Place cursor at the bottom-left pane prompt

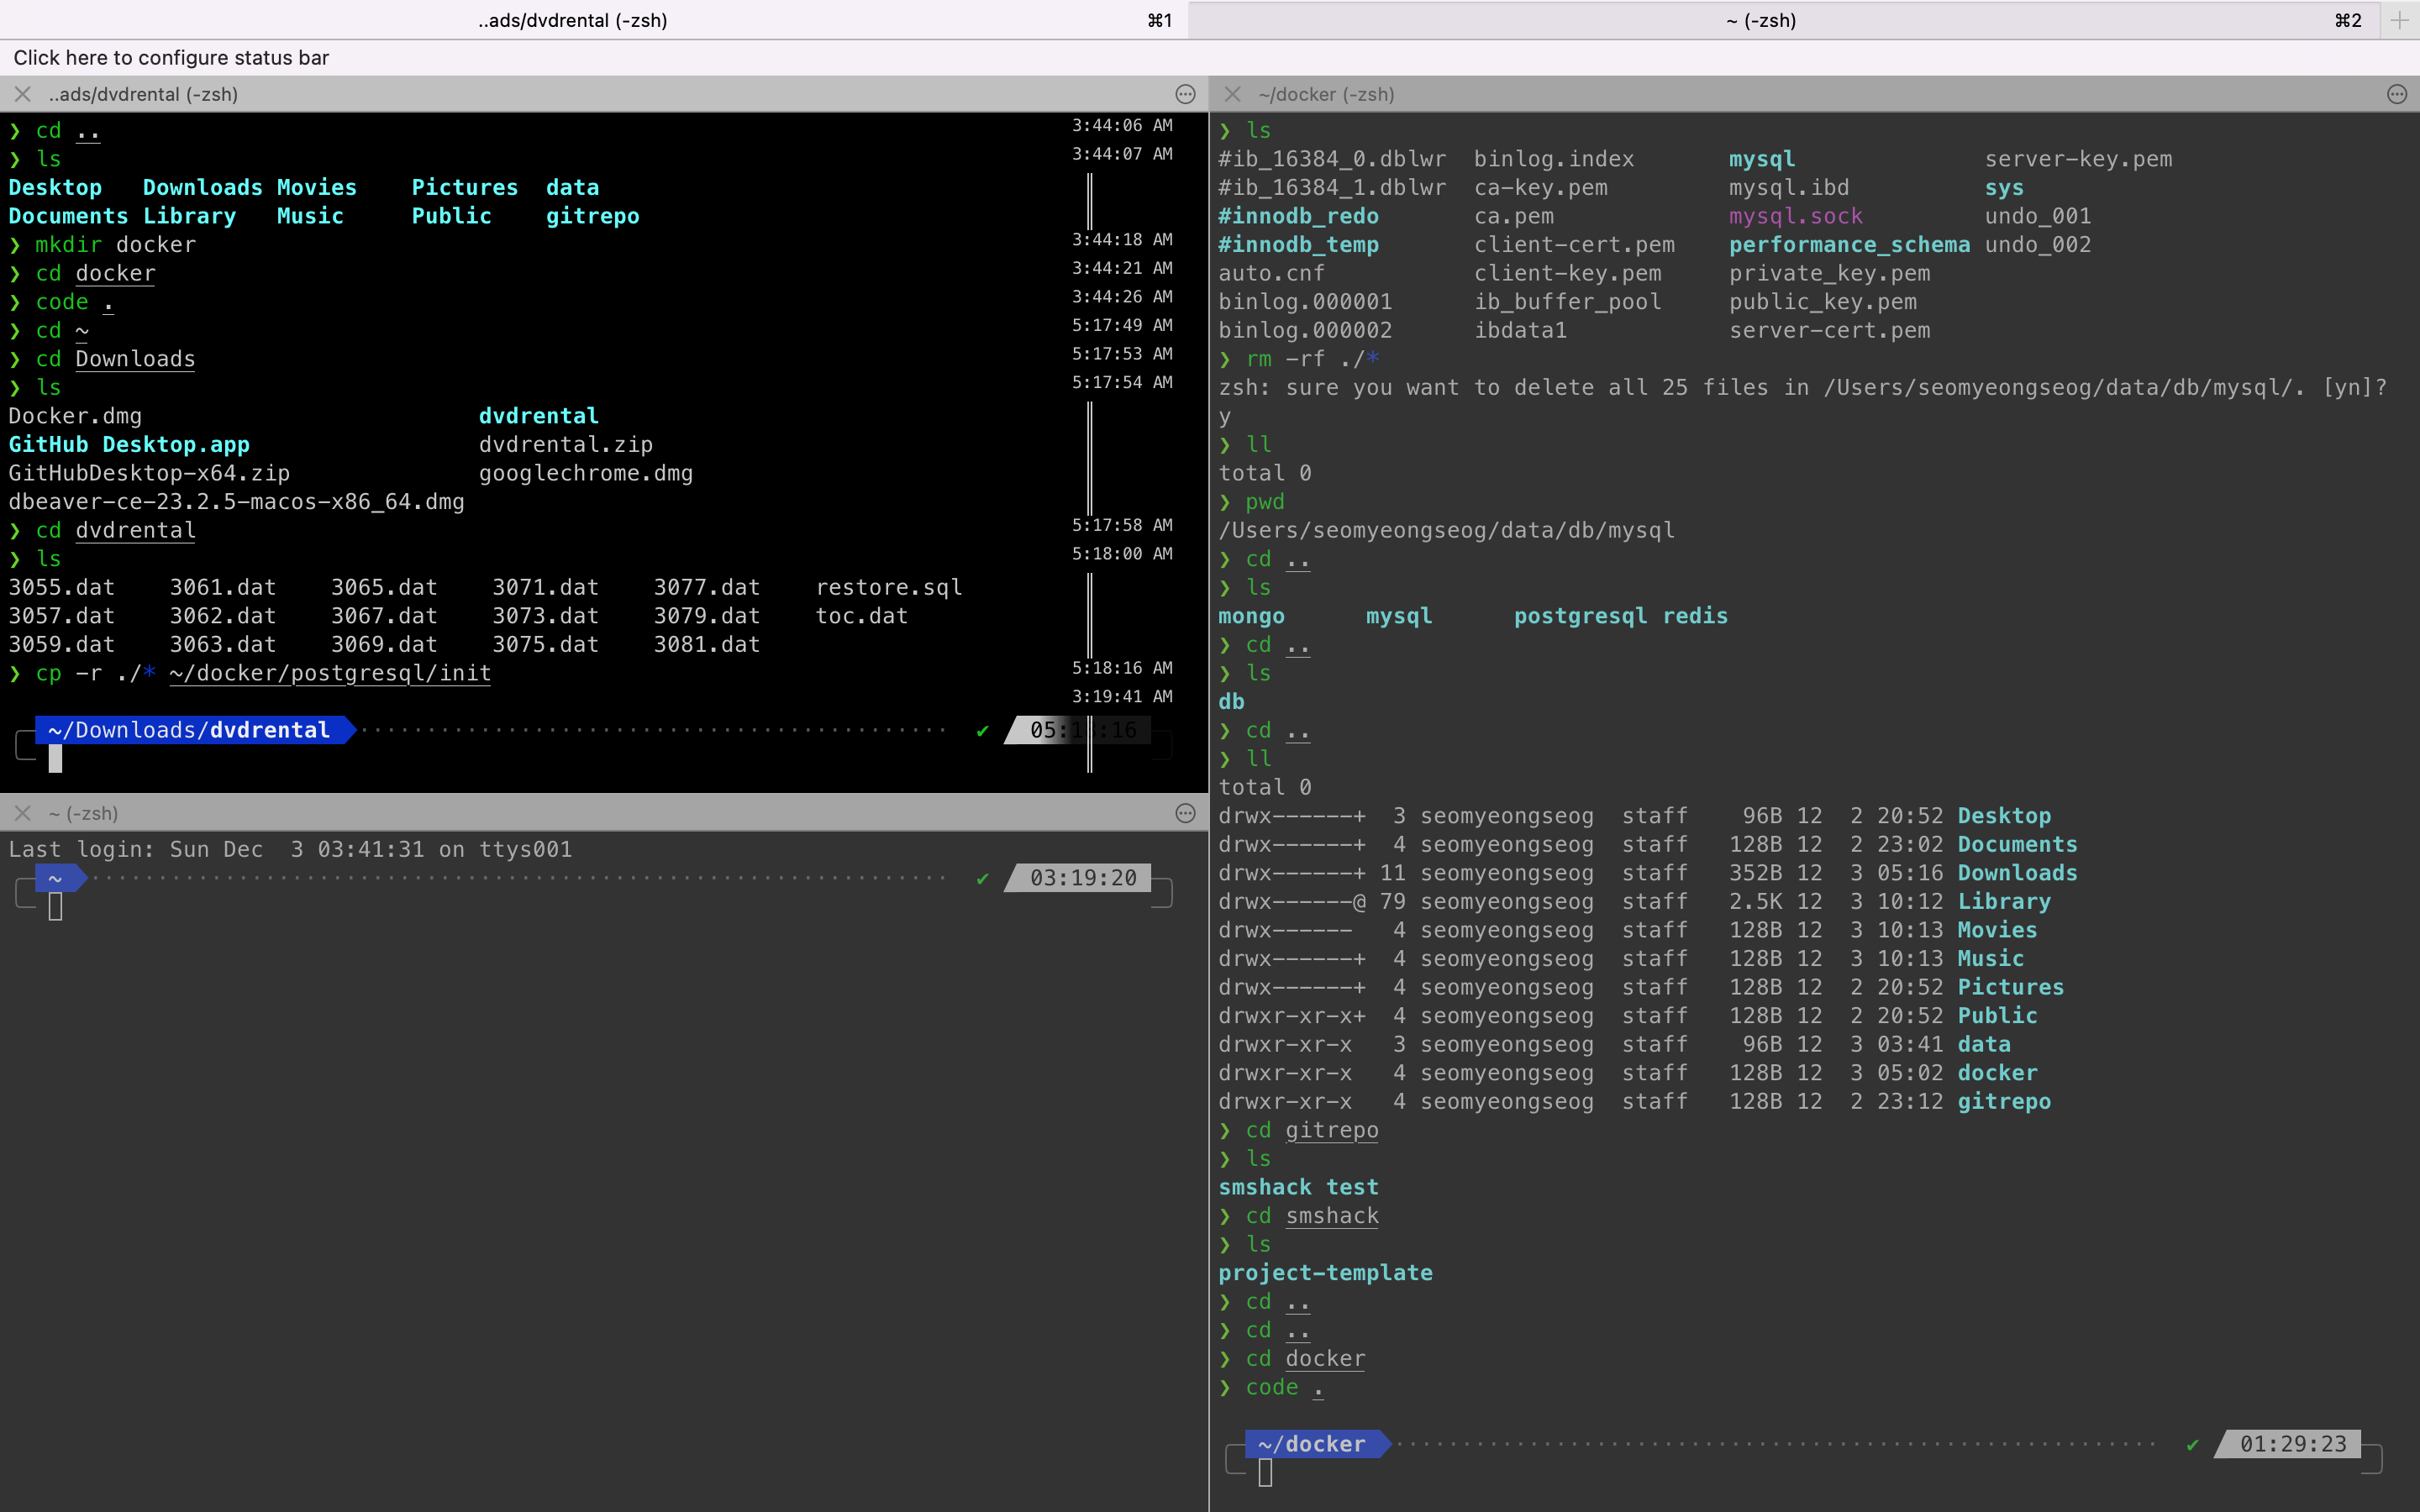[56, 906]
